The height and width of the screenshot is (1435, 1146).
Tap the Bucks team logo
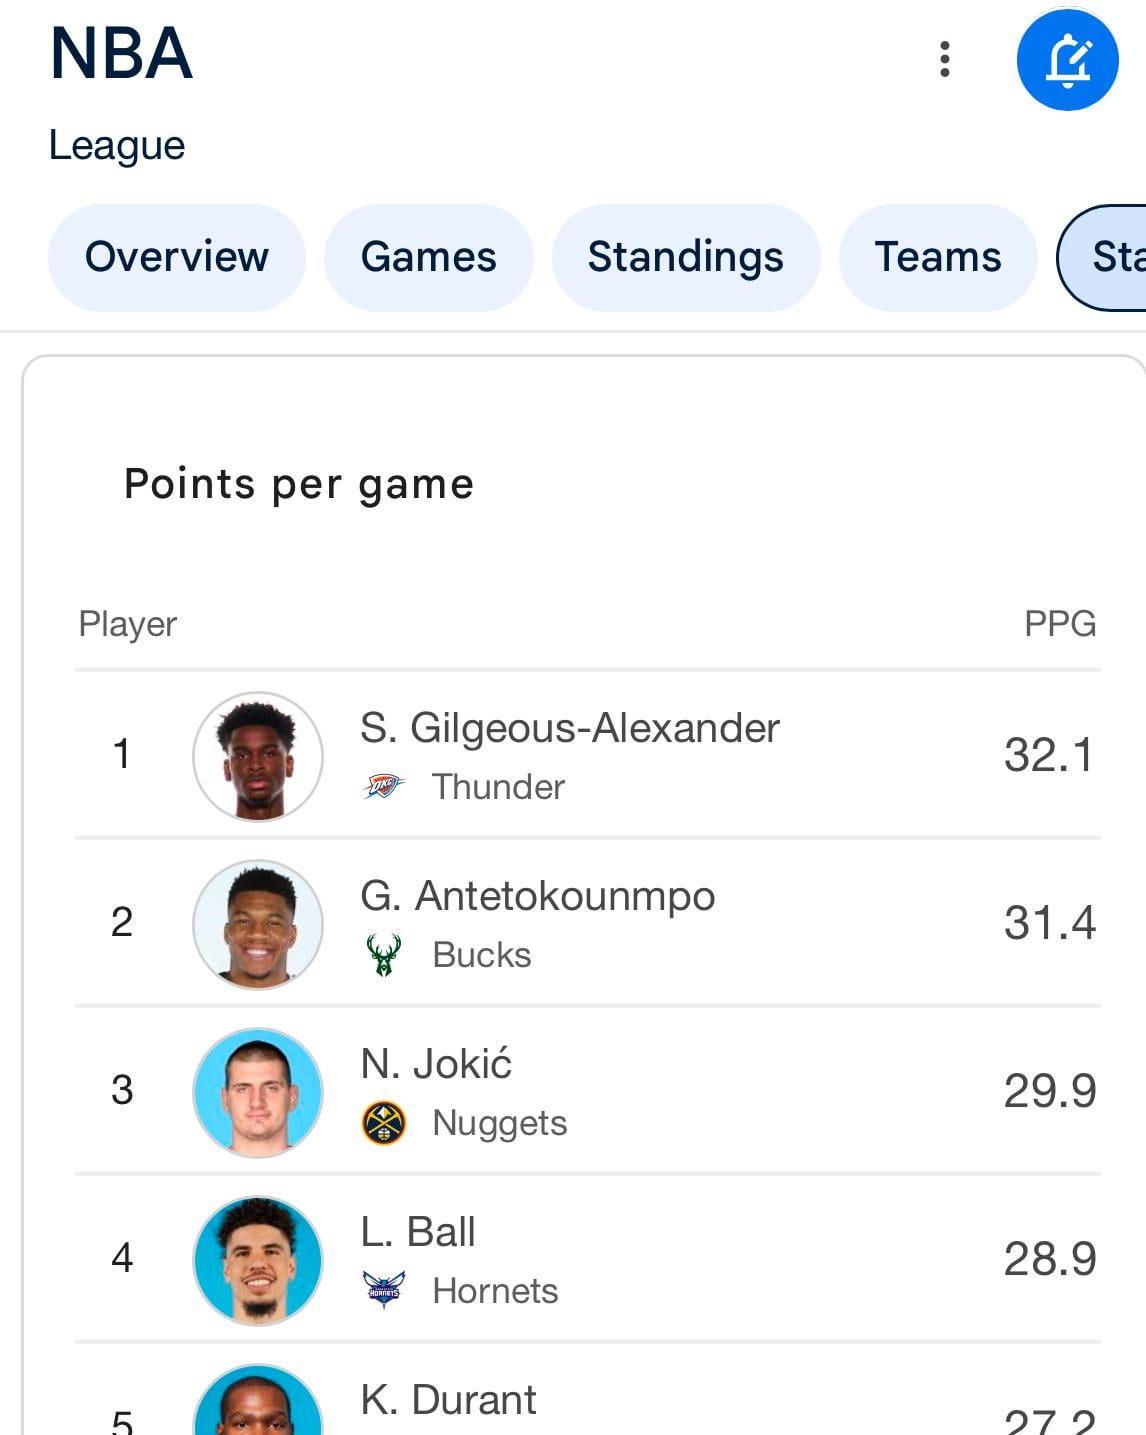(383, 954)
